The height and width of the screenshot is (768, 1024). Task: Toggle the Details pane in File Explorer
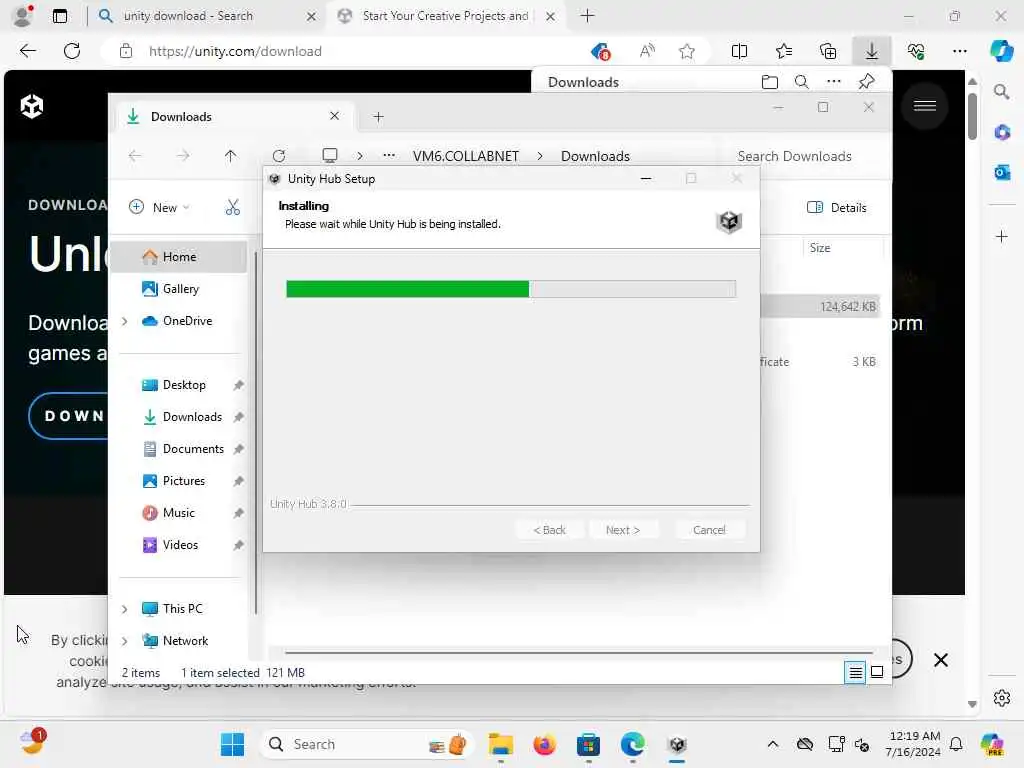pos(837,208)
